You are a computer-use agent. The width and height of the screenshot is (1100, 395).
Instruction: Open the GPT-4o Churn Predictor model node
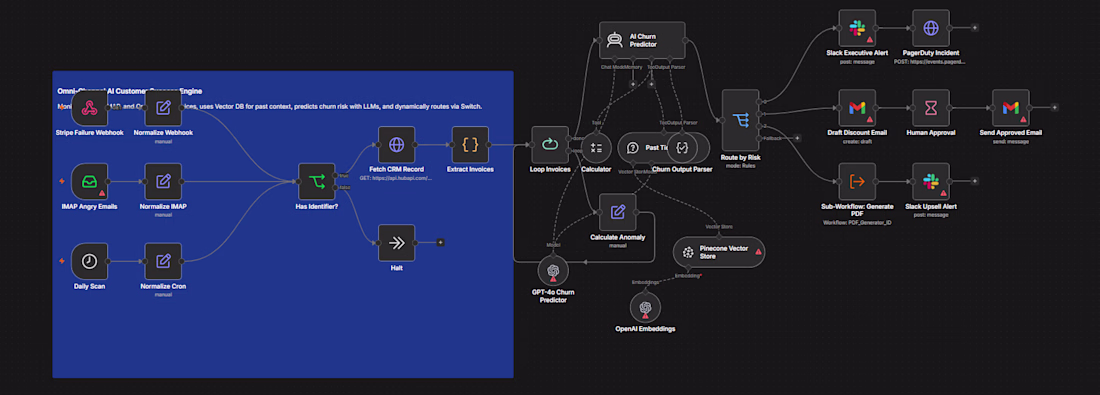point(553,271)
